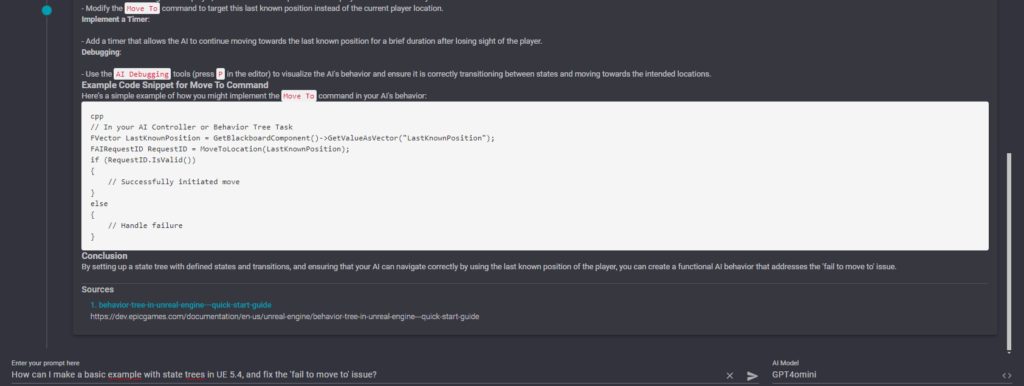Click Move To tag above the code block

(299, 96)
